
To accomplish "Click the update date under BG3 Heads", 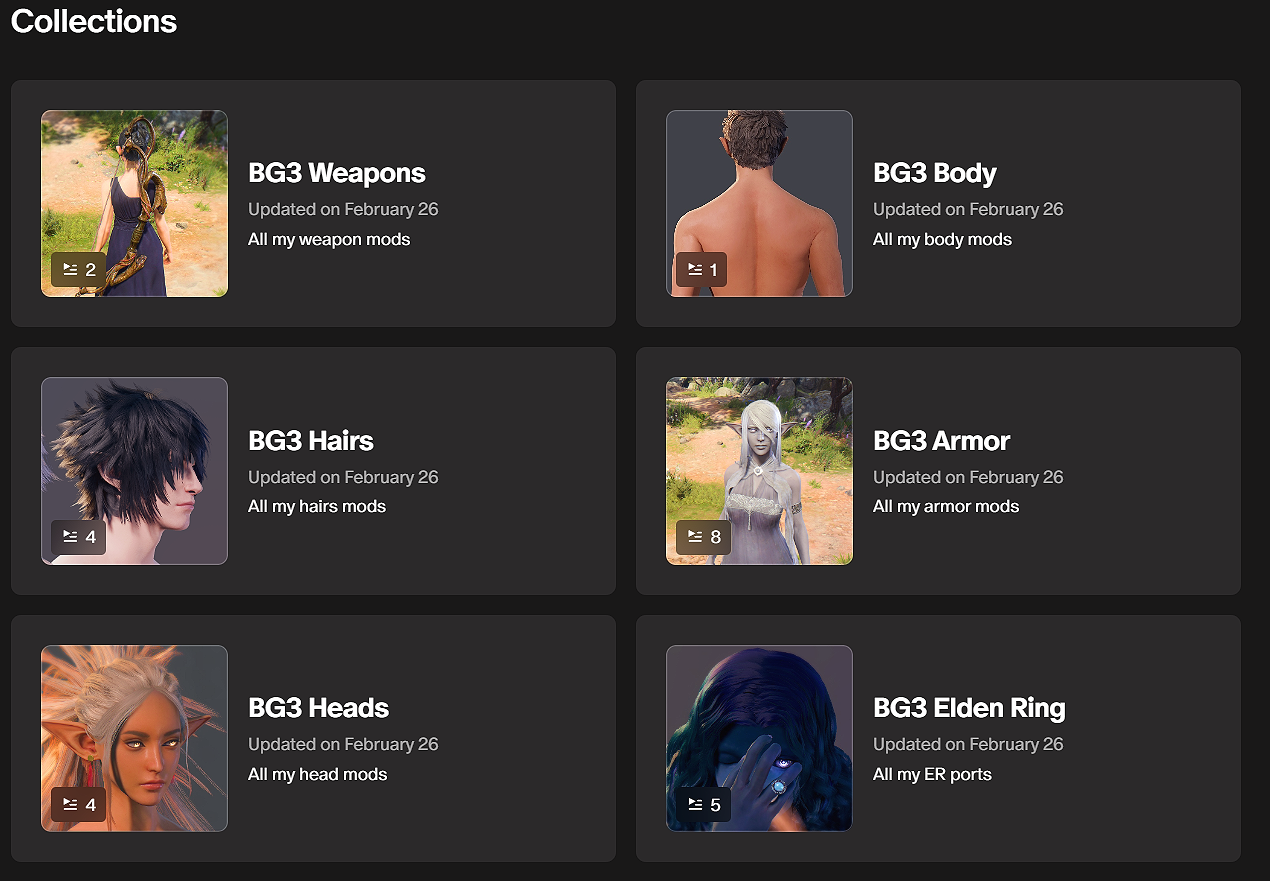I will (343, 744).
